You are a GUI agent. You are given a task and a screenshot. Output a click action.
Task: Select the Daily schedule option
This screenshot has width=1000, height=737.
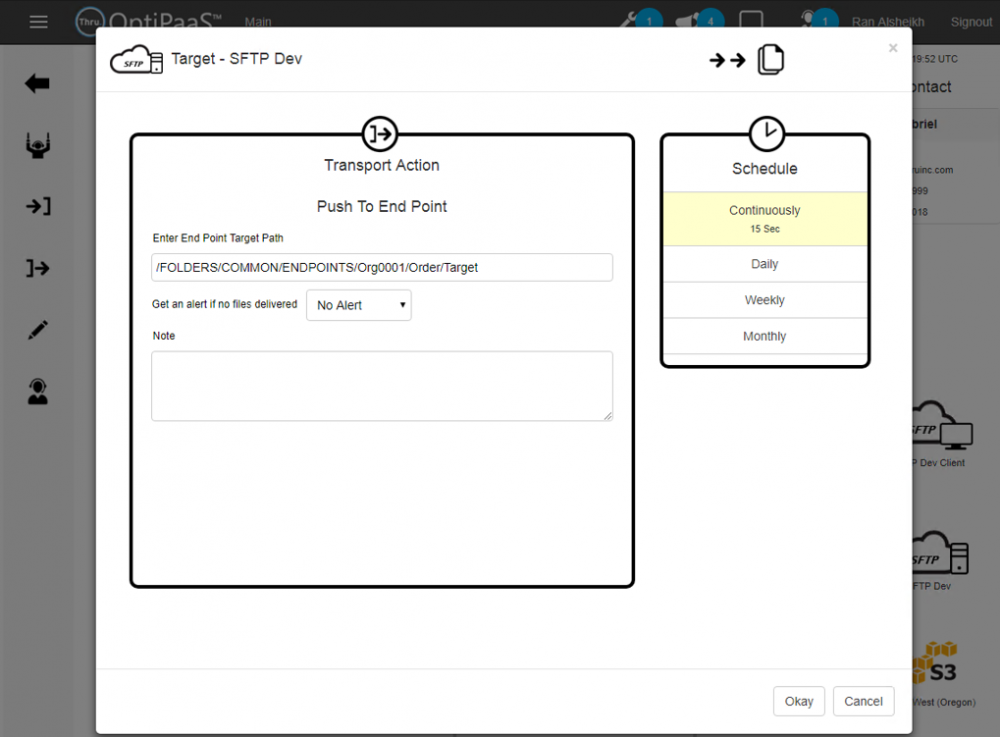(765, 264)
